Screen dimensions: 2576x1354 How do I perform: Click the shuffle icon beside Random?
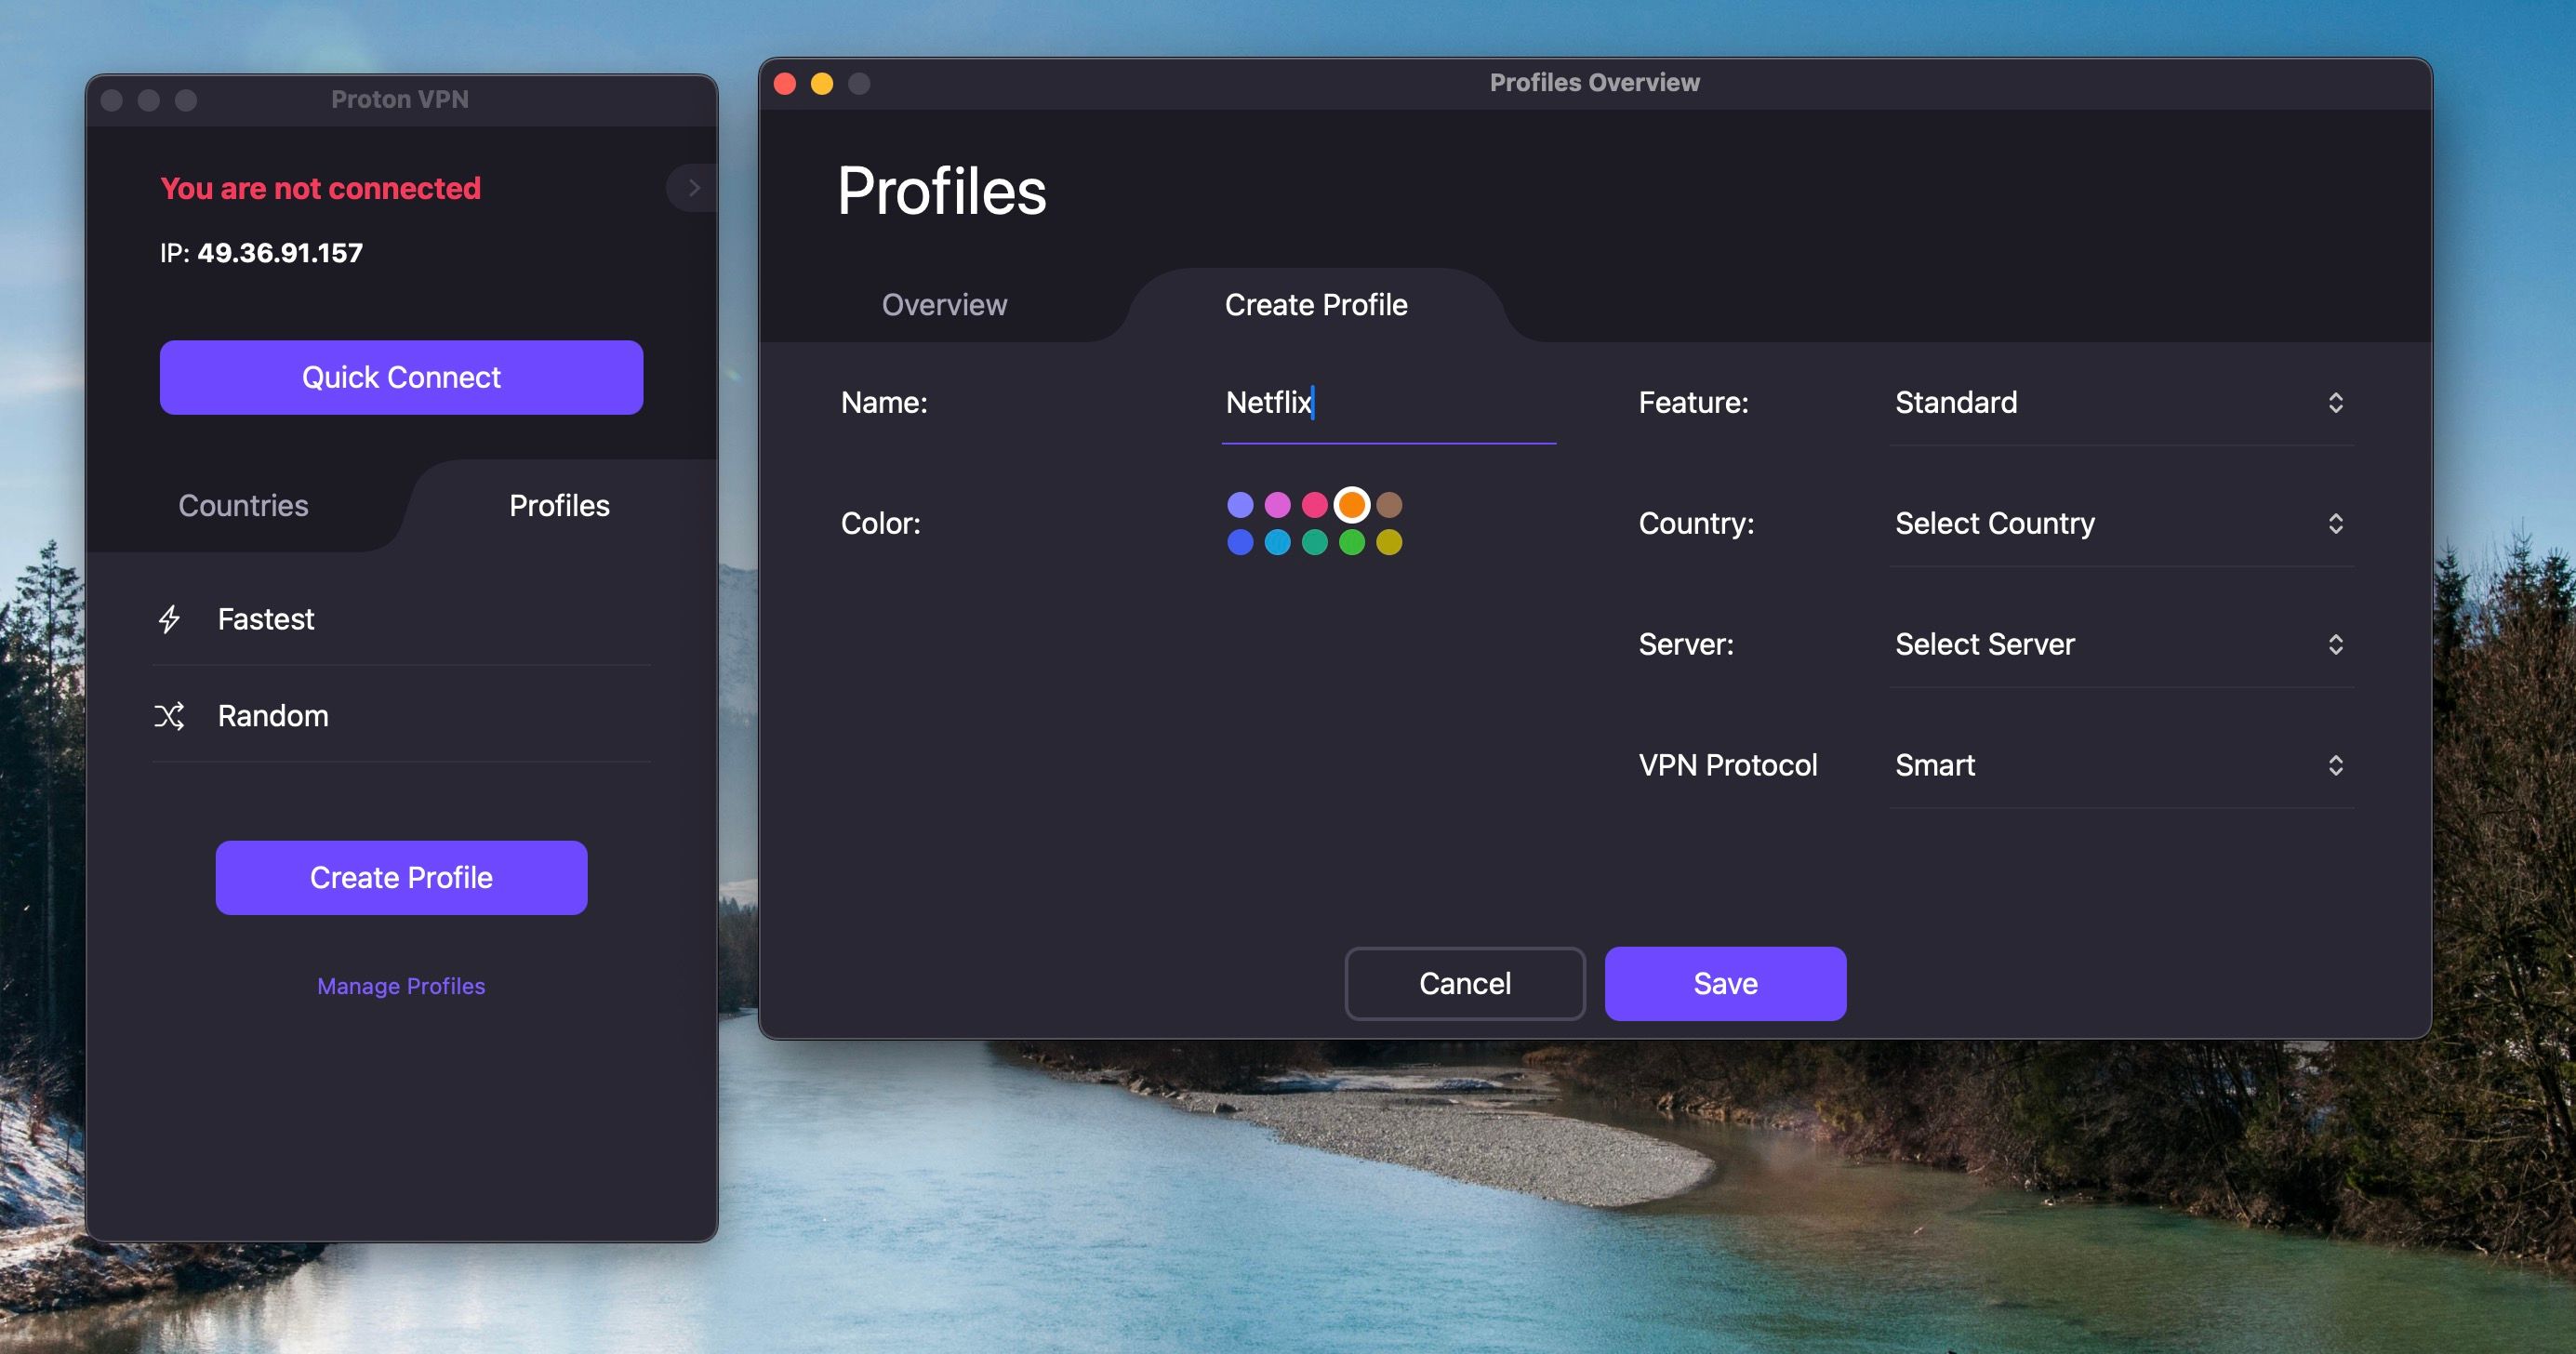[169, 716]
